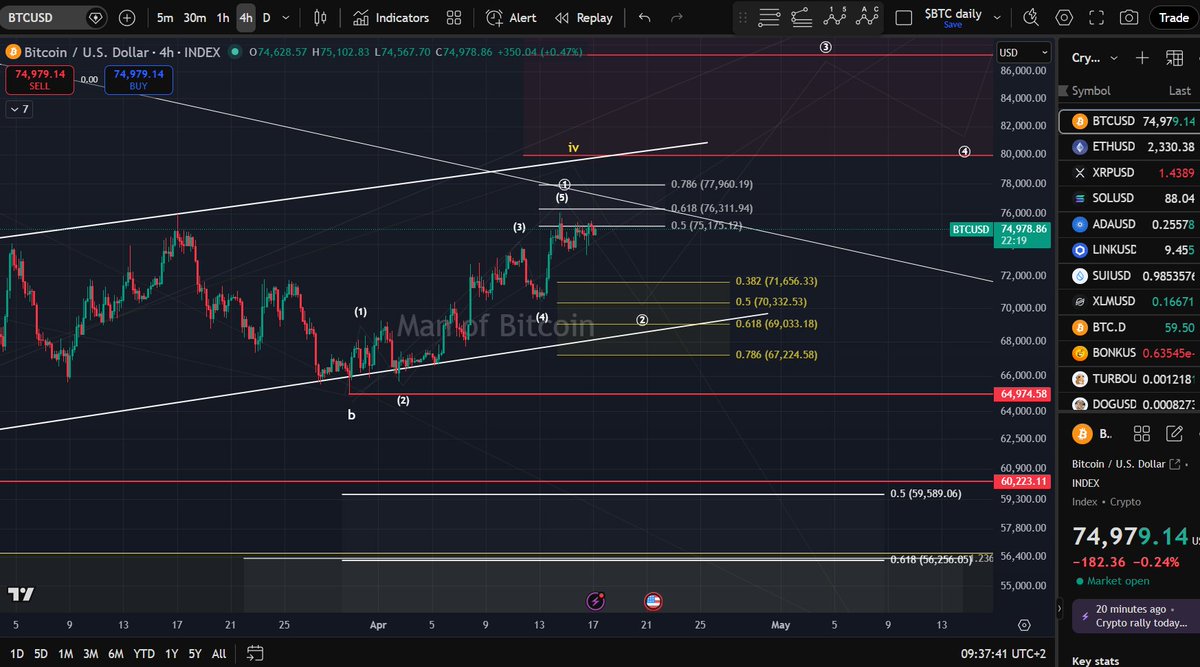Open chart settings hexagon icon

1064,18
